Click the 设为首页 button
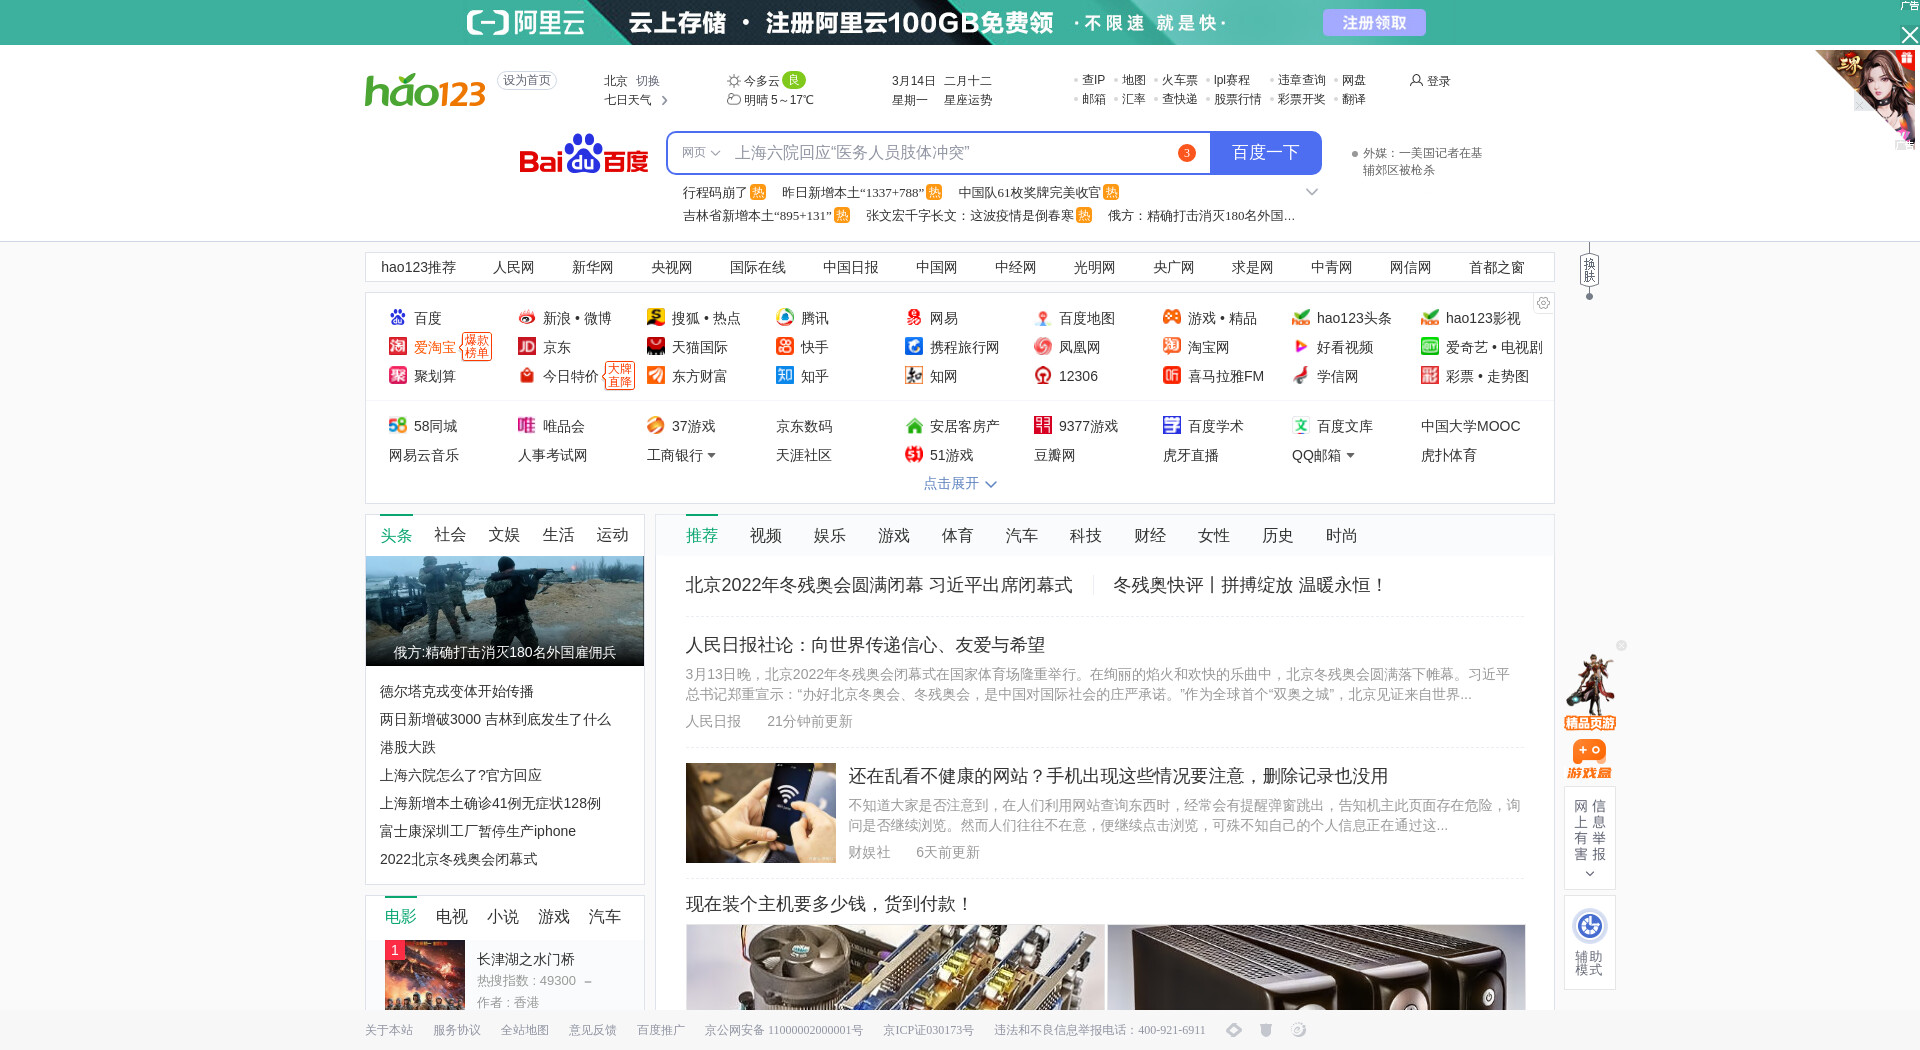This screenshot has width=1920, height=1050. 527,81
